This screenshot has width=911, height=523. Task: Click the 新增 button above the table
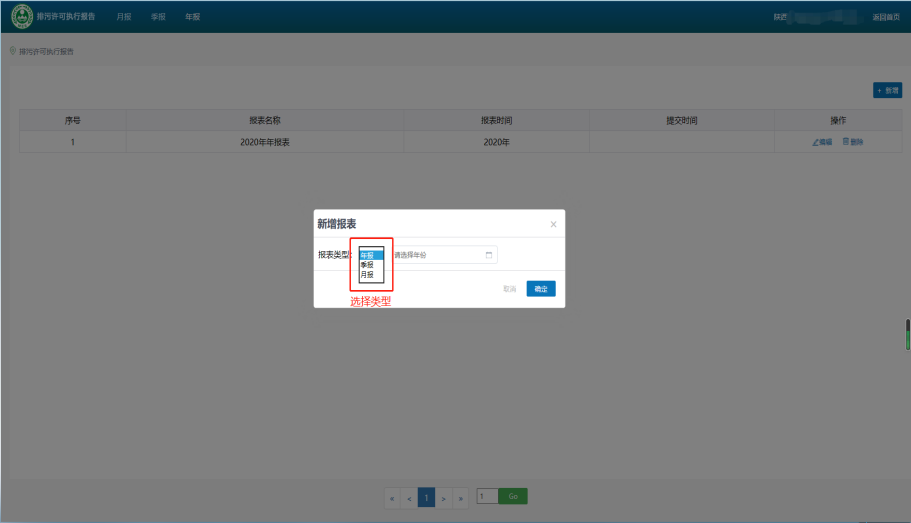[887, 90]
